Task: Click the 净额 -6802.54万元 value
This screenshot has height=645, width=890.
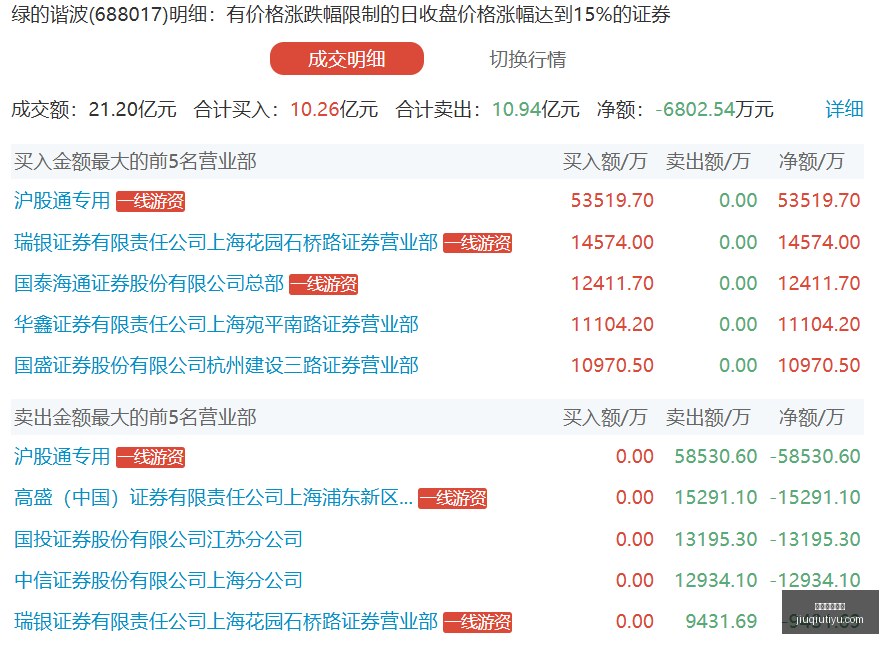Action: pos(714,109)
